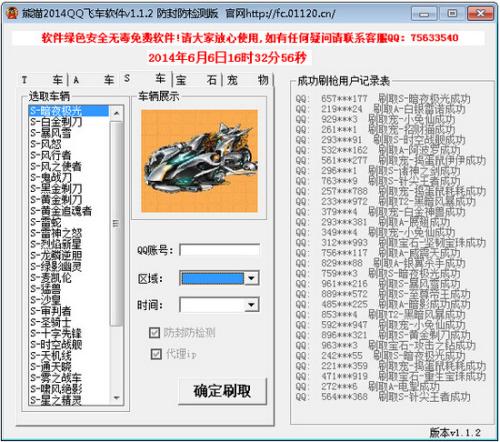This screenshot has width=500, height=442.
Task: Open the 区域 dropdown
Action: 252,278
